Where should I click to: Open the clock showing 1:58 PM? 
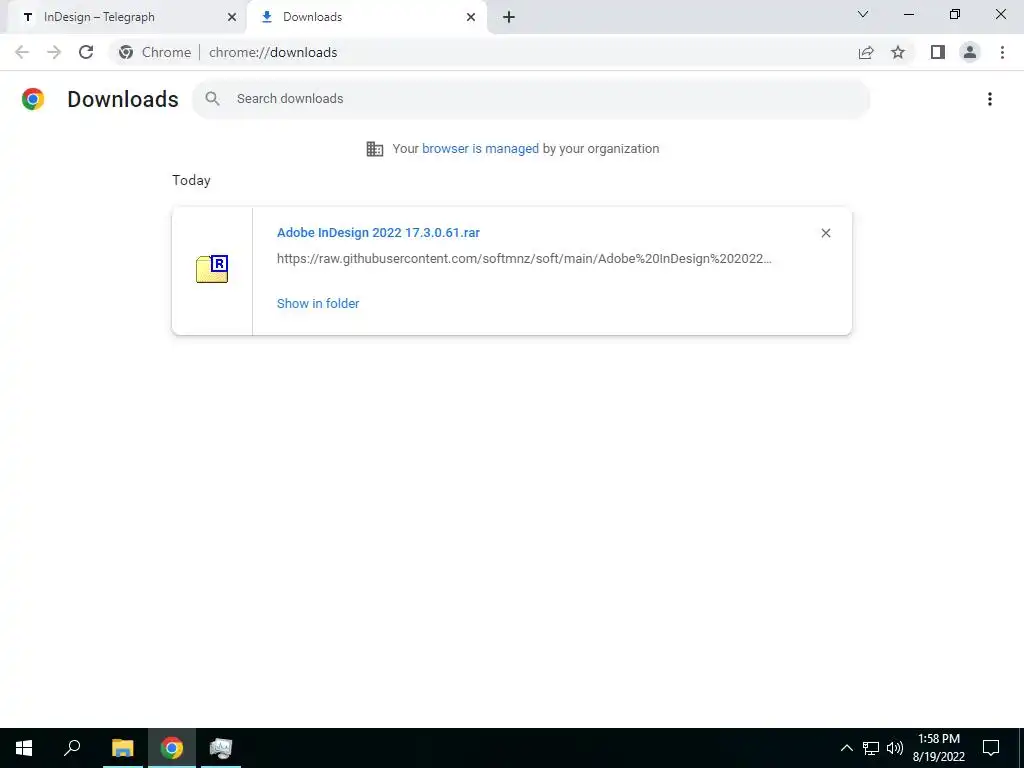(x=938, y=748)
